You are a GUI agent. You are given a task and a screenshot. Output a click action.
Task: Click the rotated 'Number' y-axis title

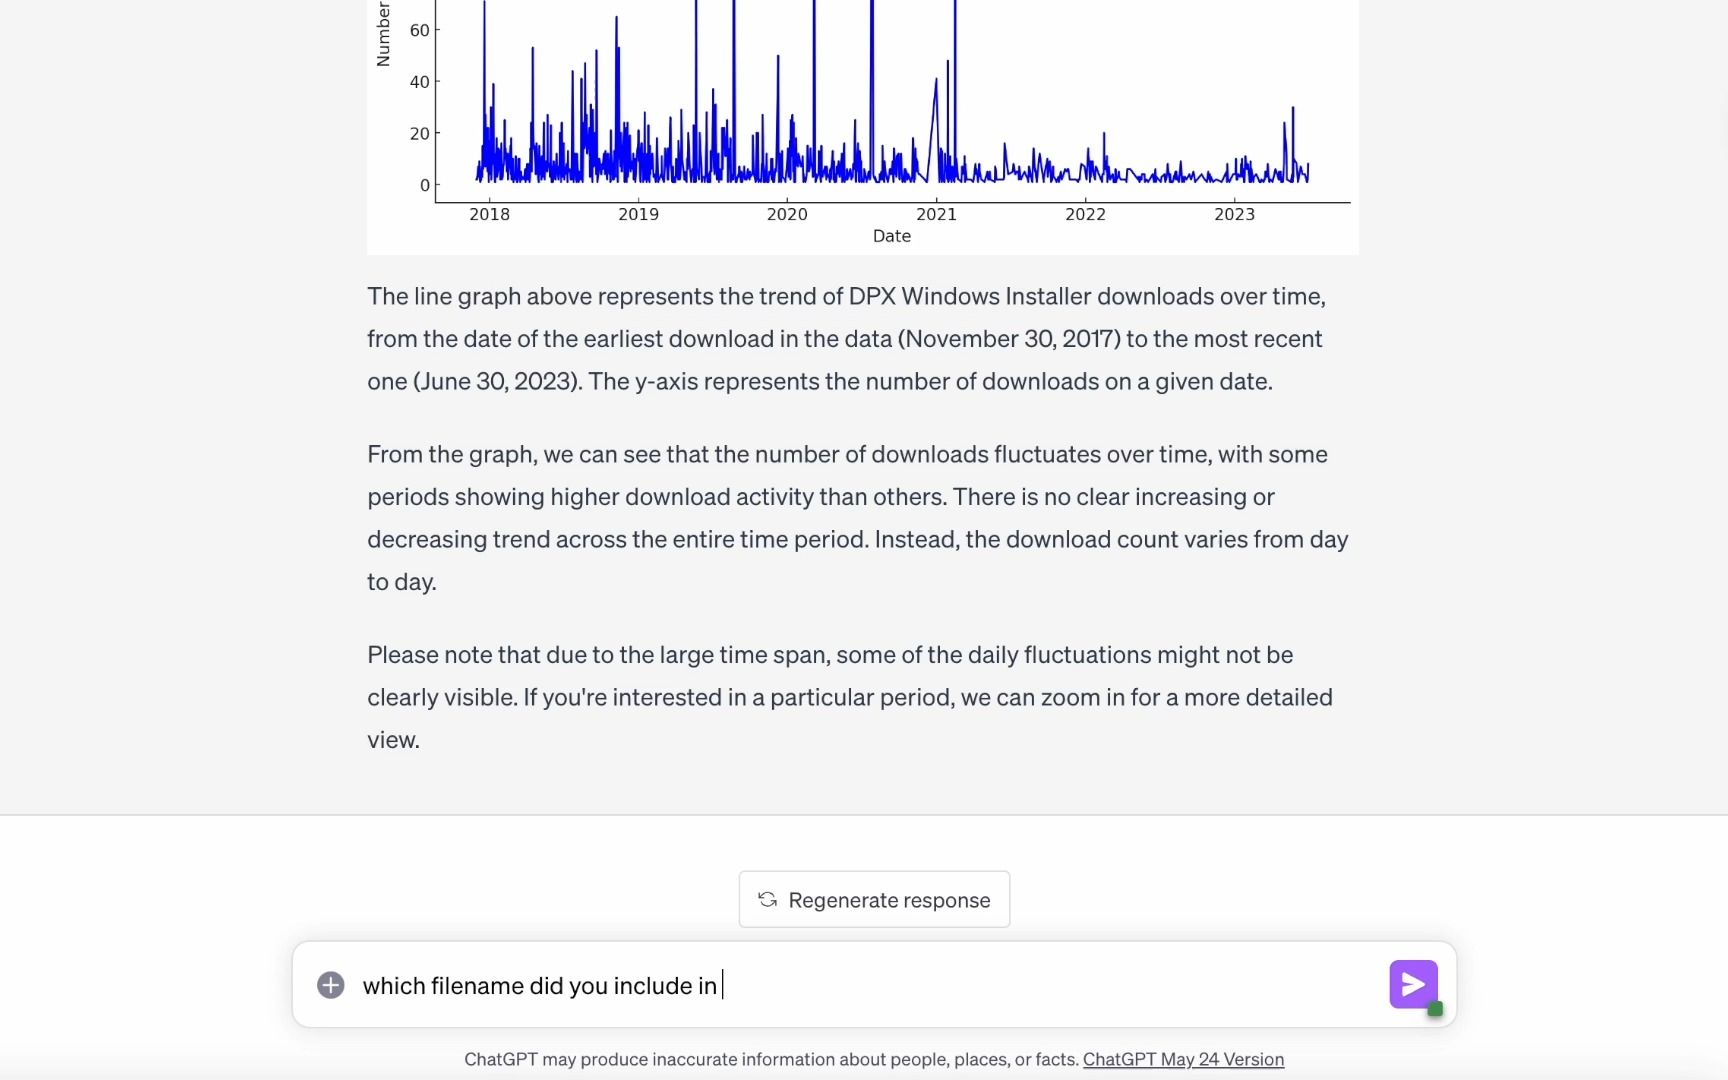click(x=383, y=34)
